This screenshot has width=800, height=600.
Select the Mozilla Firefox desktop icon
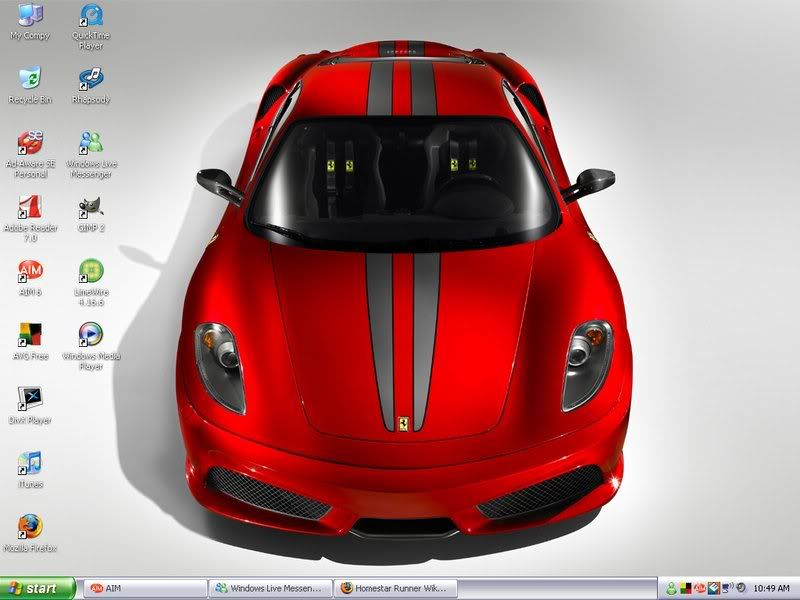[x=30, y=527]
